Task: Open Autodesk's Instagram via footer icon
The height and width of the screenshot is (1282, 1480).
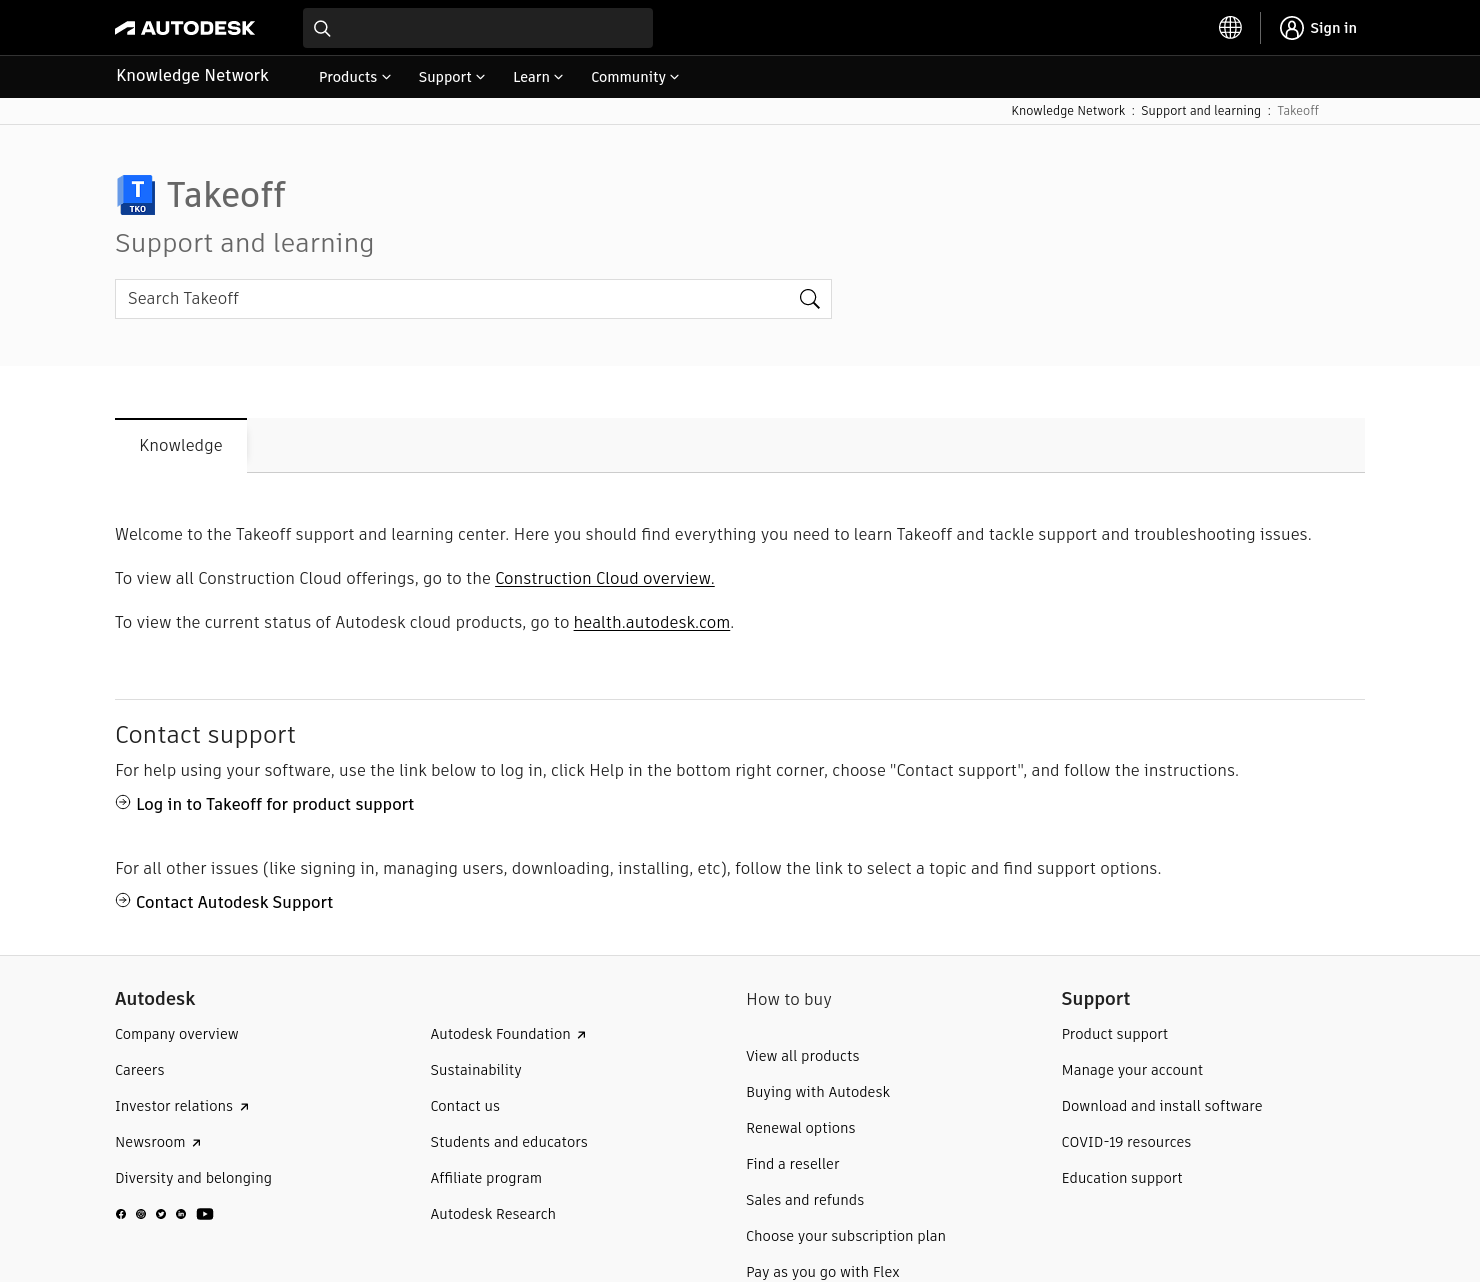Action: coord(141,1213)
